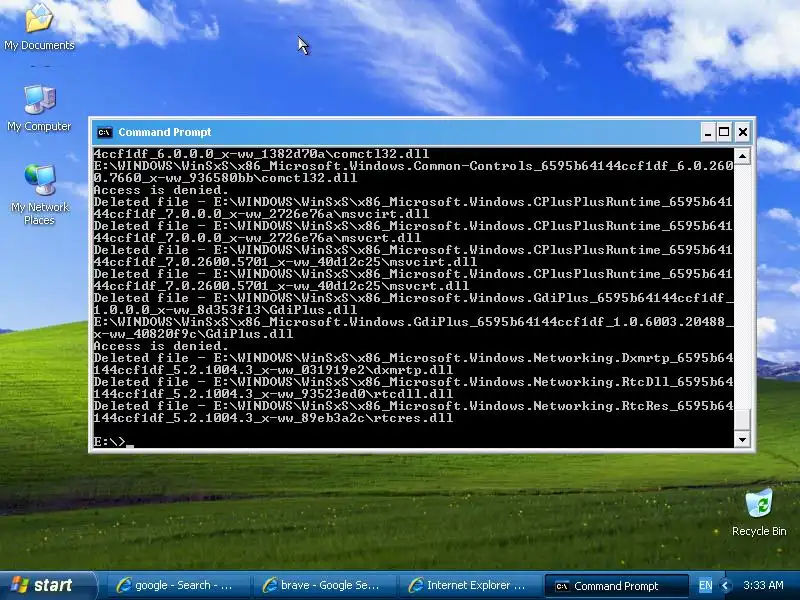
Task: Switch to the Internet Explorer taskbar window
Action: [469, 585]
